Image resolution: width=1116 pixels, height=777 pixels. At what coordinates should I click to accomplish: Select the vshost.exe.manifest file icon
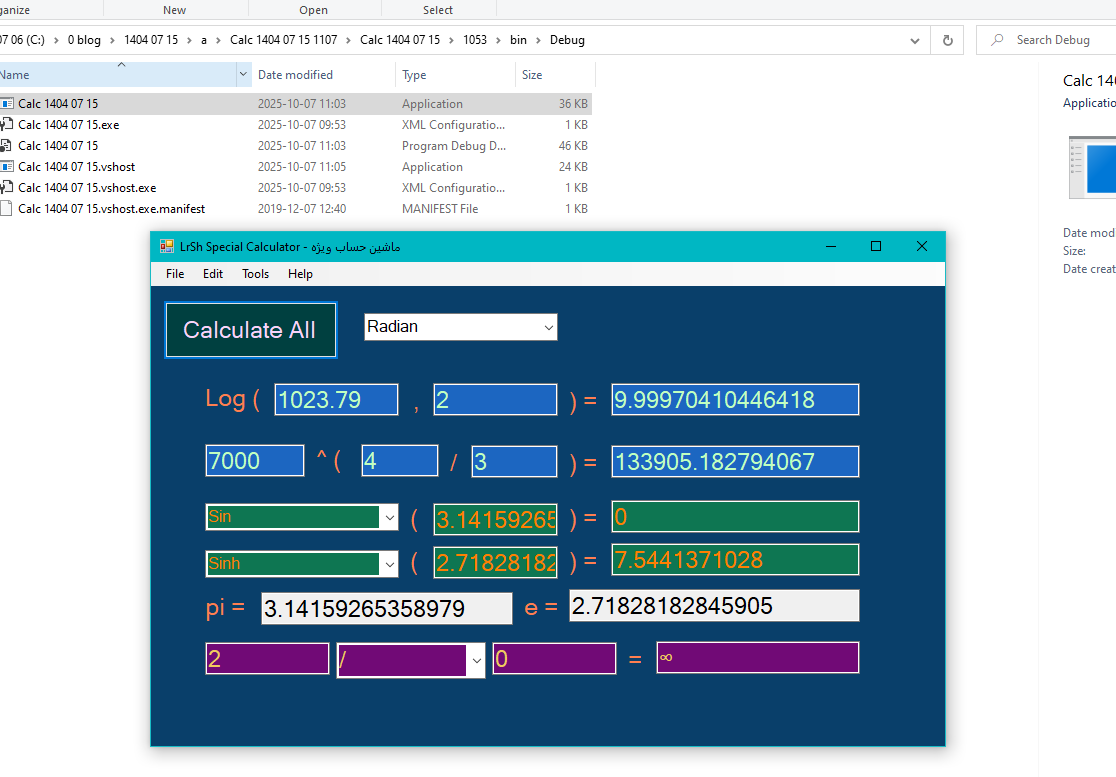[x=7, y=209]
